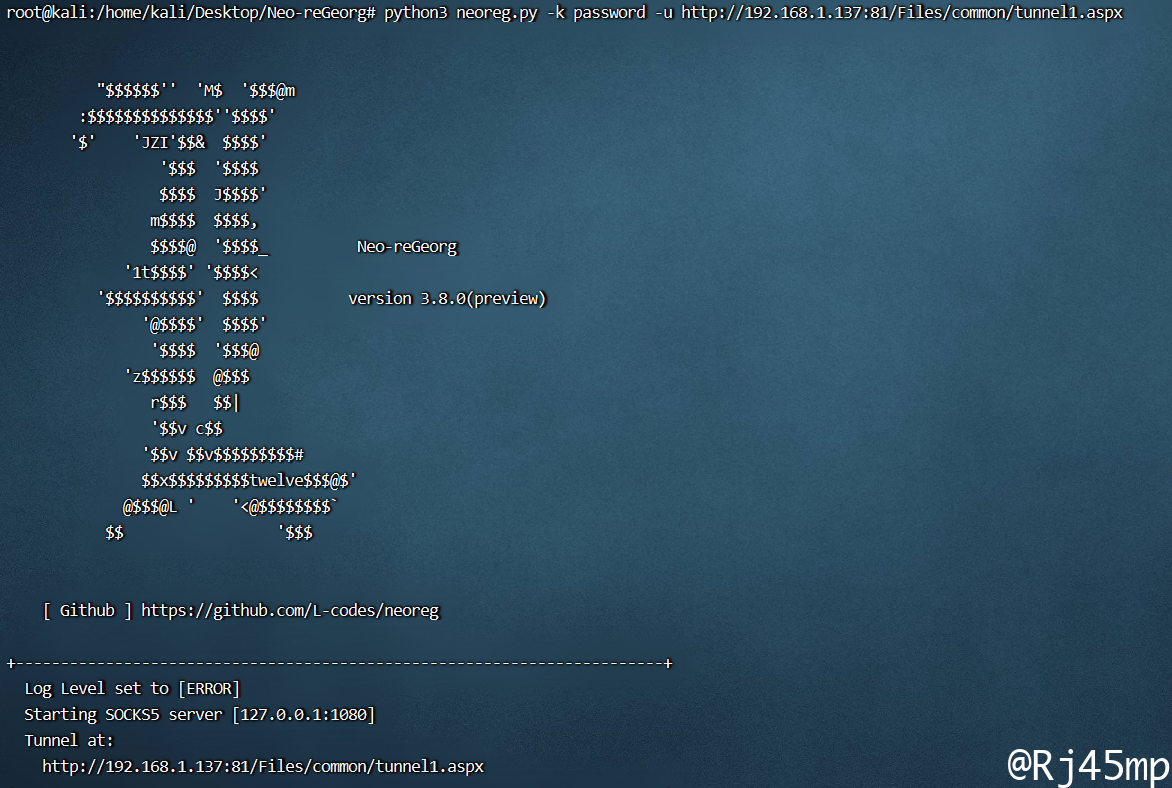This screenshot has width=1172, height=788.
Task: Click the [ Github ] label
Action: [x=87, y=610]
